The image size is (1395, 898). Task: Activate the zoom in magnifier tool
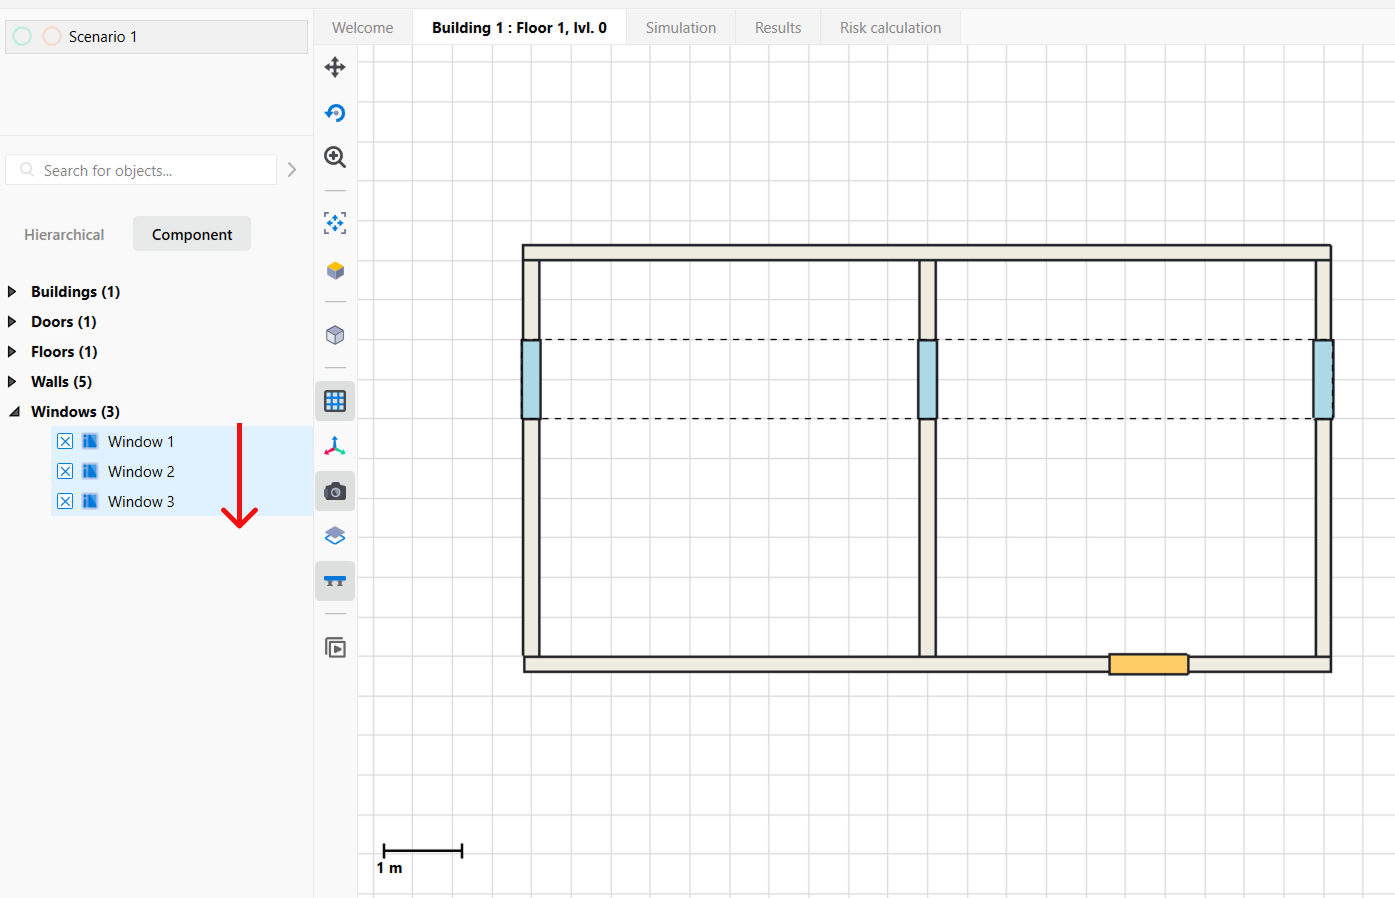[x=335, y=157]
